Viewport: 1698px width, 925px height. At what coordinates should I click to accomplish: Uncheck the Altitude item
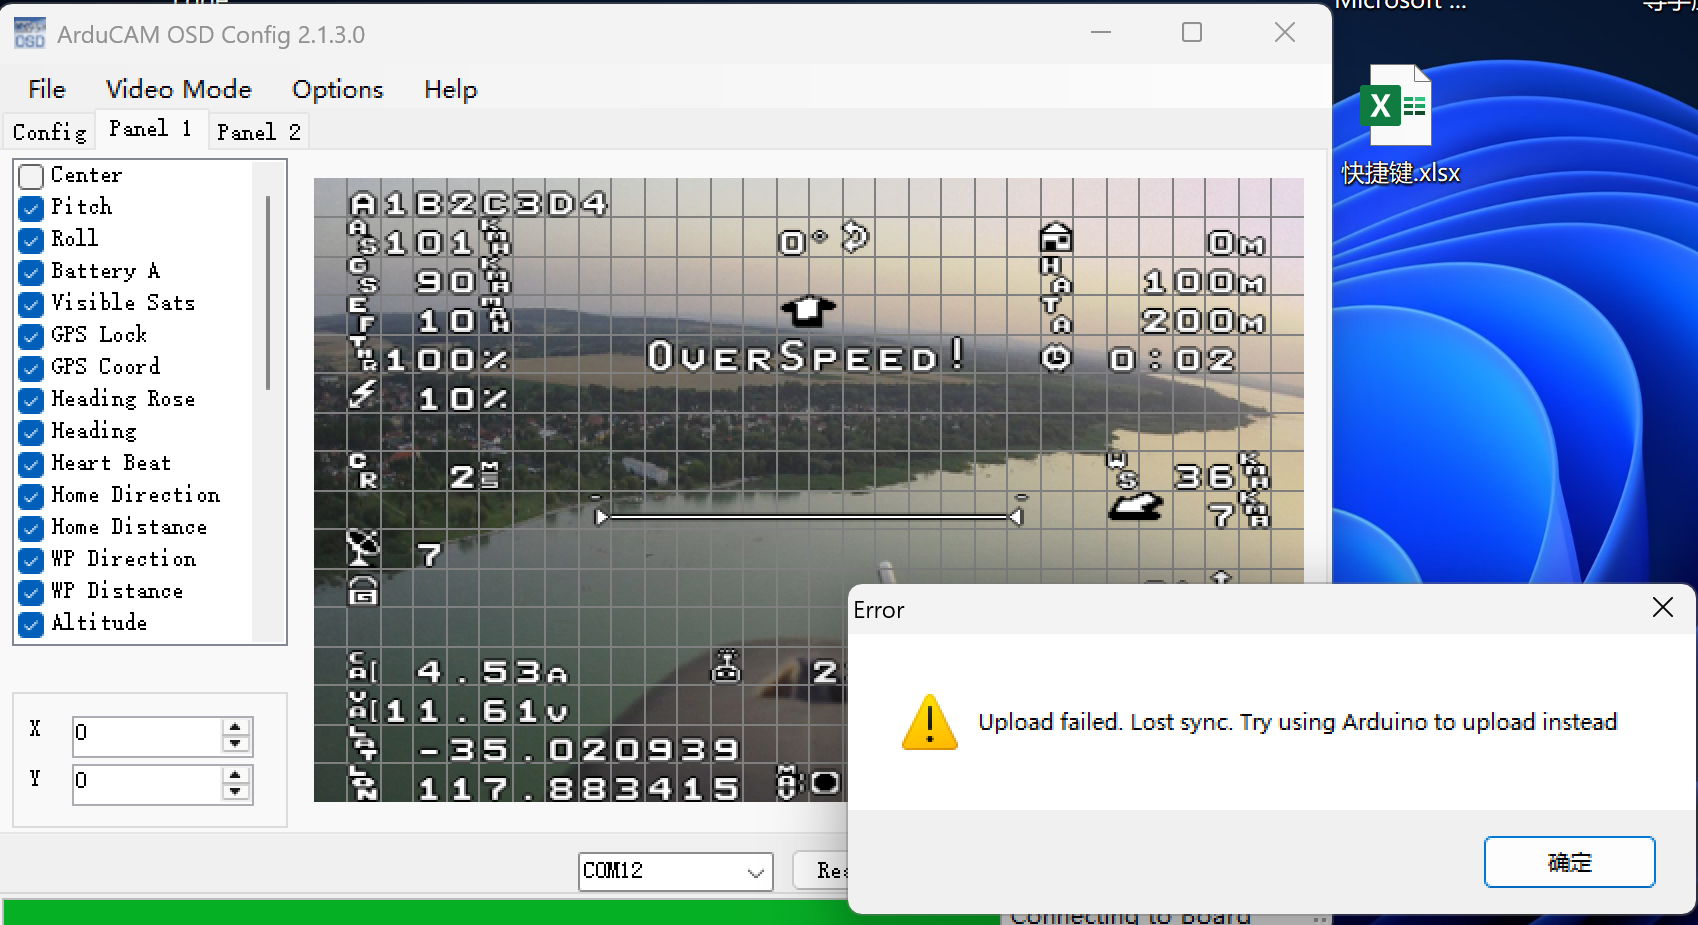click(31, 624)
